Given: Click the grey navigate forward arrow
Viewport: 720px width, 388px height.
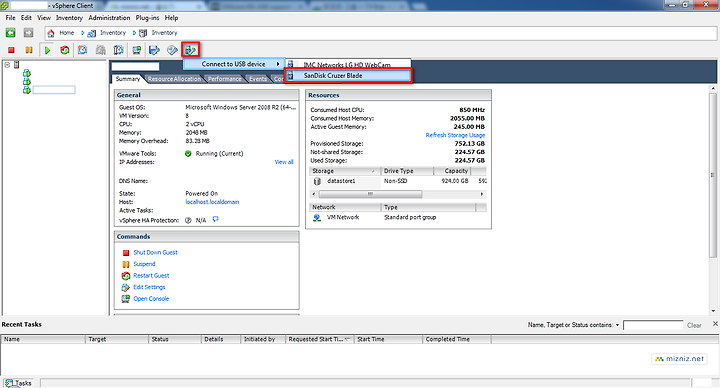Looking at the screenshot, I should 28,33.
